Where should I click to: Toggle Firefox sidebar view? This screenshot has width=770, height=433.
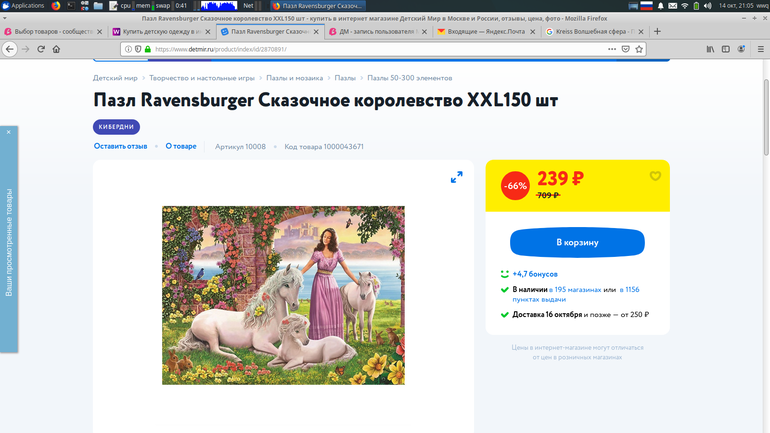click(726, 49)
